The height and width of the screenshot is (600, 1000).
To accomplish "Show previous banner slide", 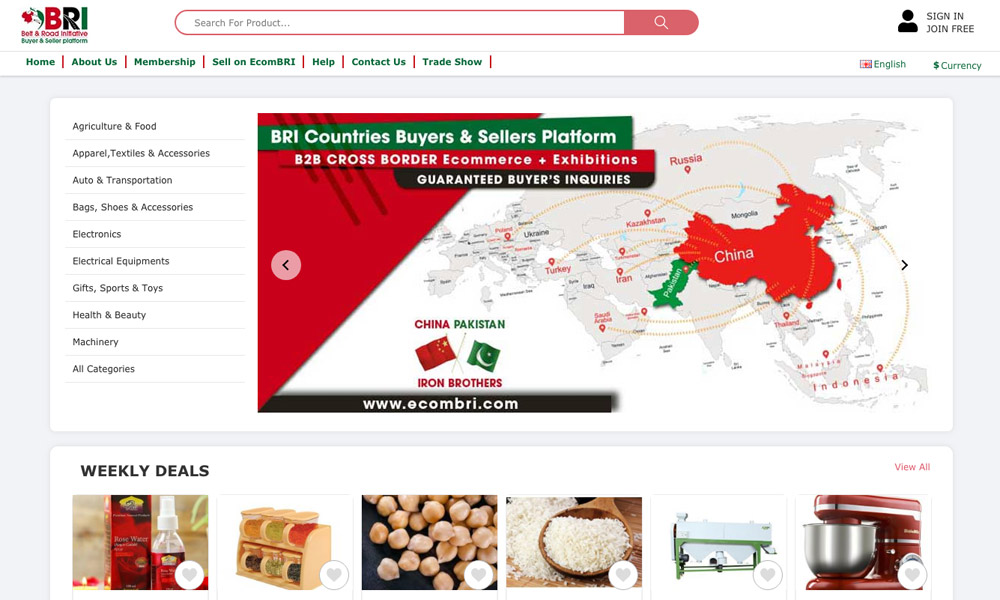I will pos(286,265).
